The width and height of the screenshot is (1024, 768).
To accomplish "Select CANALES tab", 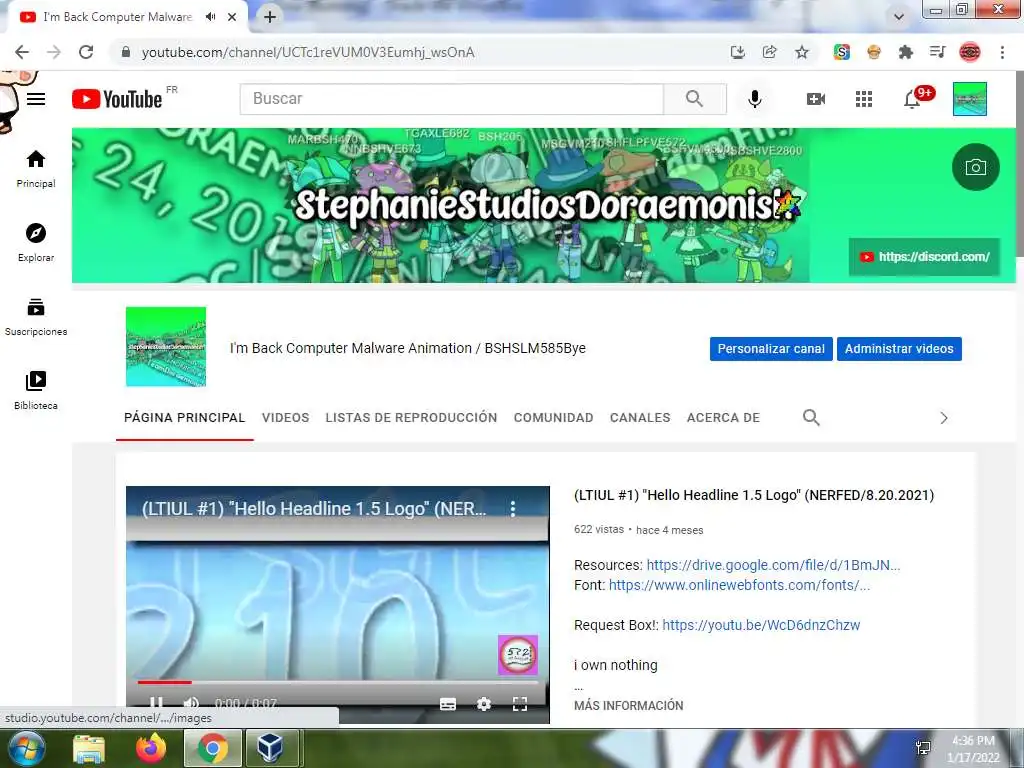I will coord(640,417).
